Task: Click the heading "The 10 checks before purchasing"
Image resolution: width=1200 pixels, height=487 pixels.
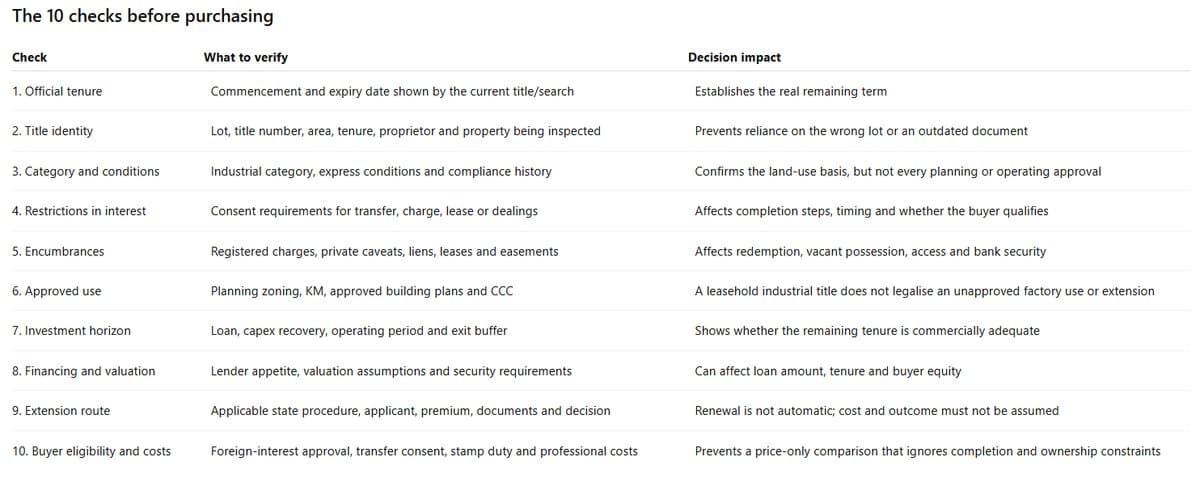Action: tap(142, 17)
